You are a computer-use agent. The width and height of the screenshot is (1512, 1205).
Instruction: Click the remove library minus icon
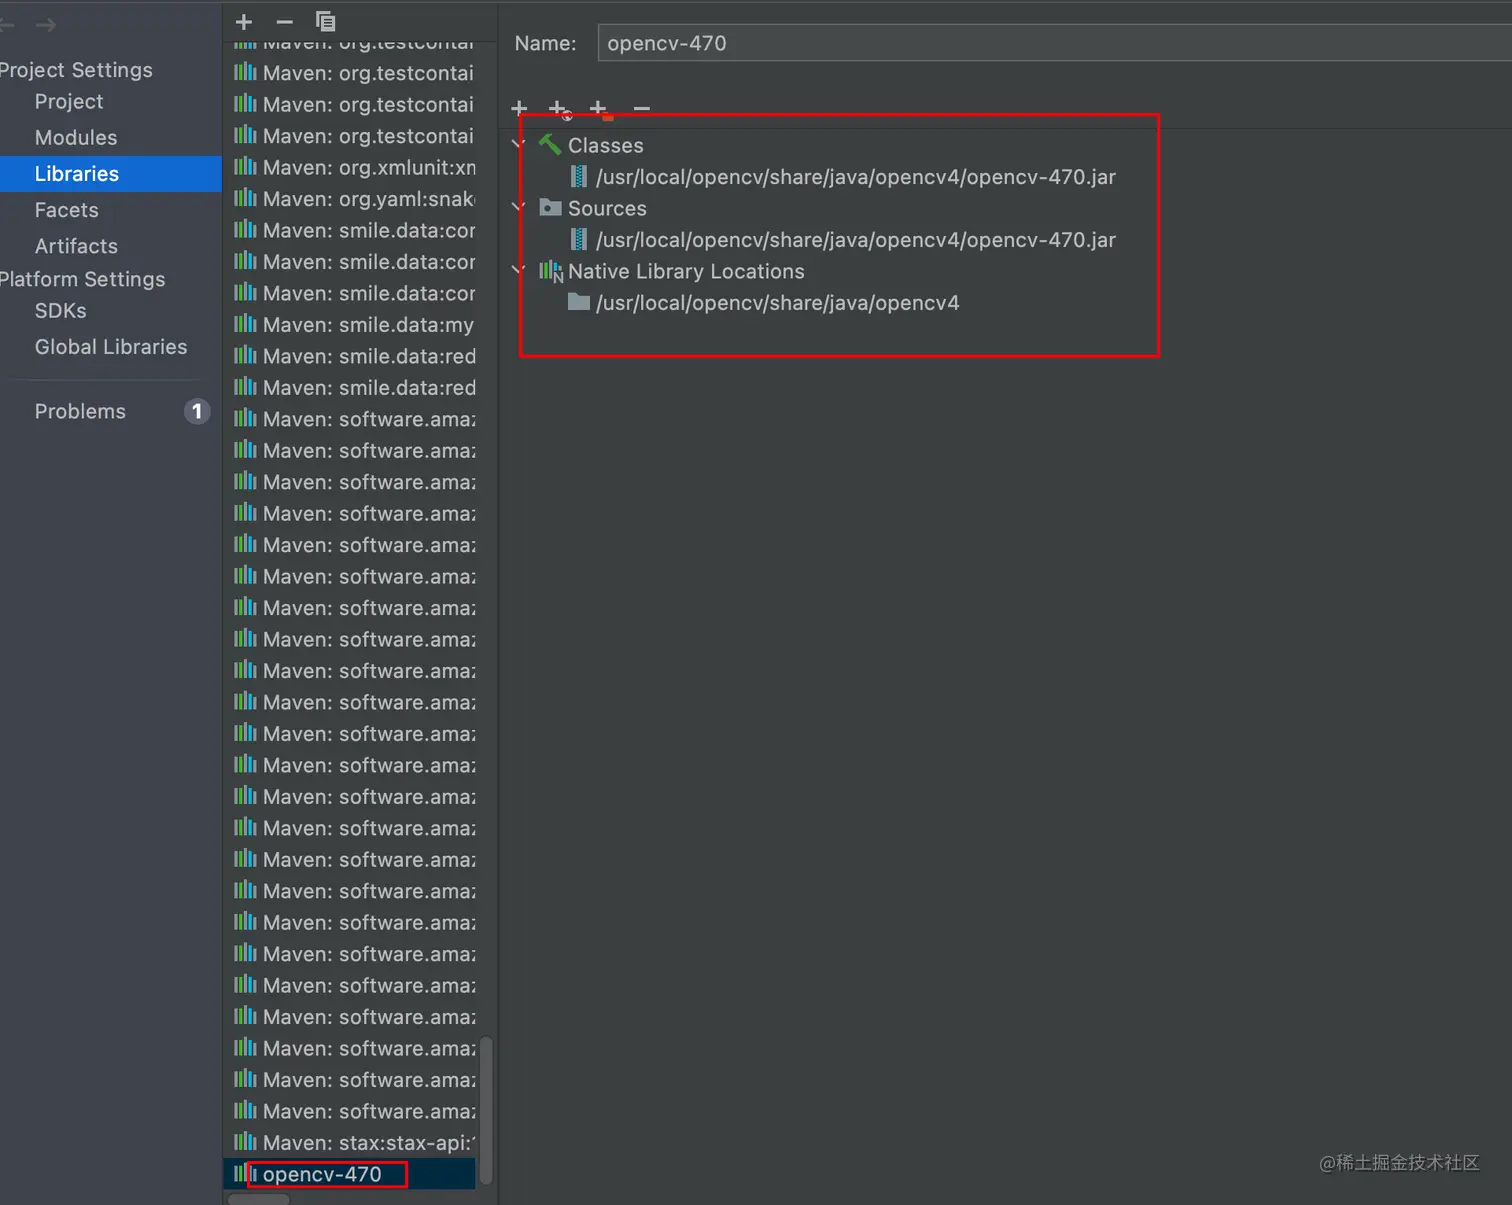click(285, 21)
